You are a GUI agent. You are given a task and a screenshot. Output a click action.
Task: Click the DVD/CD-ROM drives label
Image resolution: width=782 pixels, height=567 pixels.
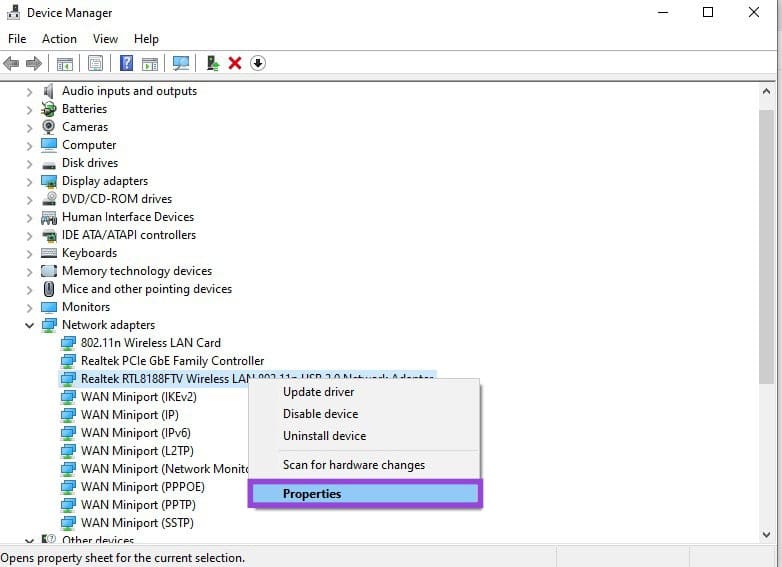point(117,199)
